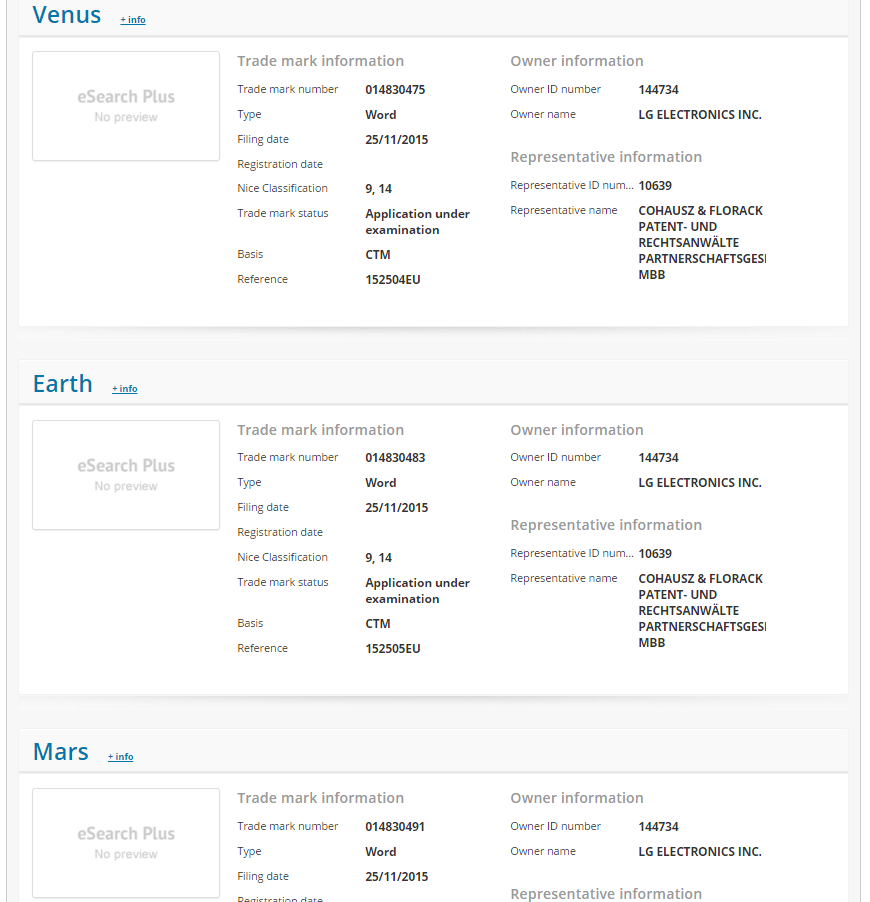Click the Mars No preview thumbnail
The width and height of the screenshot is (870, 902).
pyautogui.click(x=126, y=843)
